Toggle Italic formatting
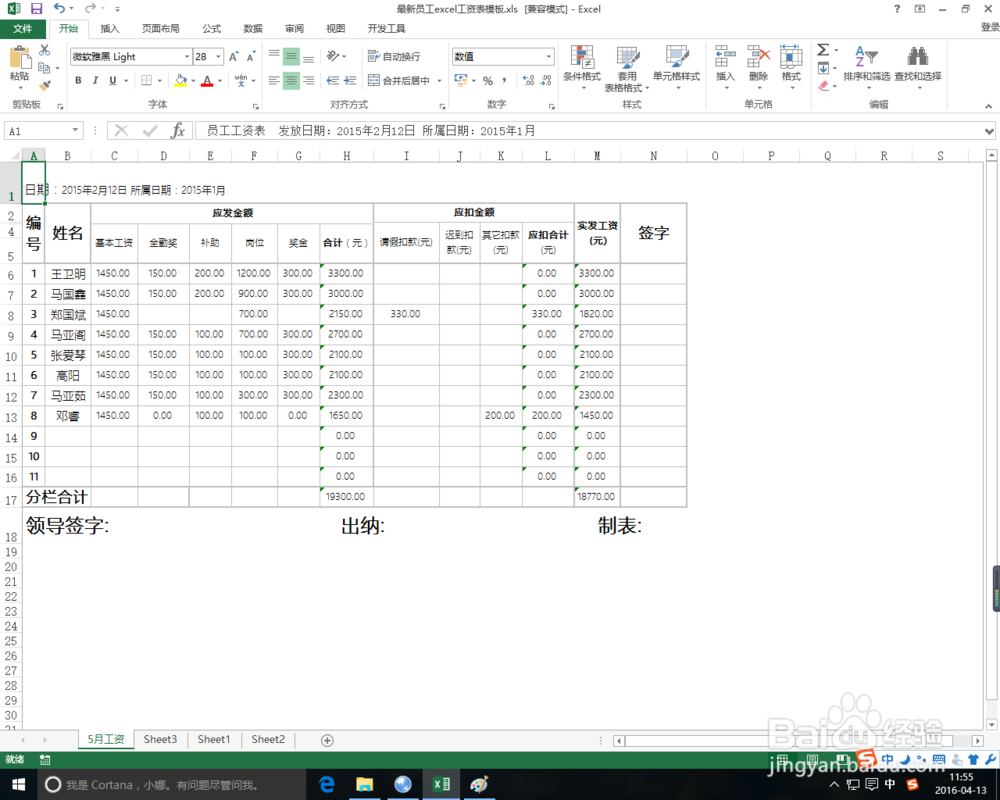Image resolution: width=1000 pixels, height=800 pixels. click(95, 80)
